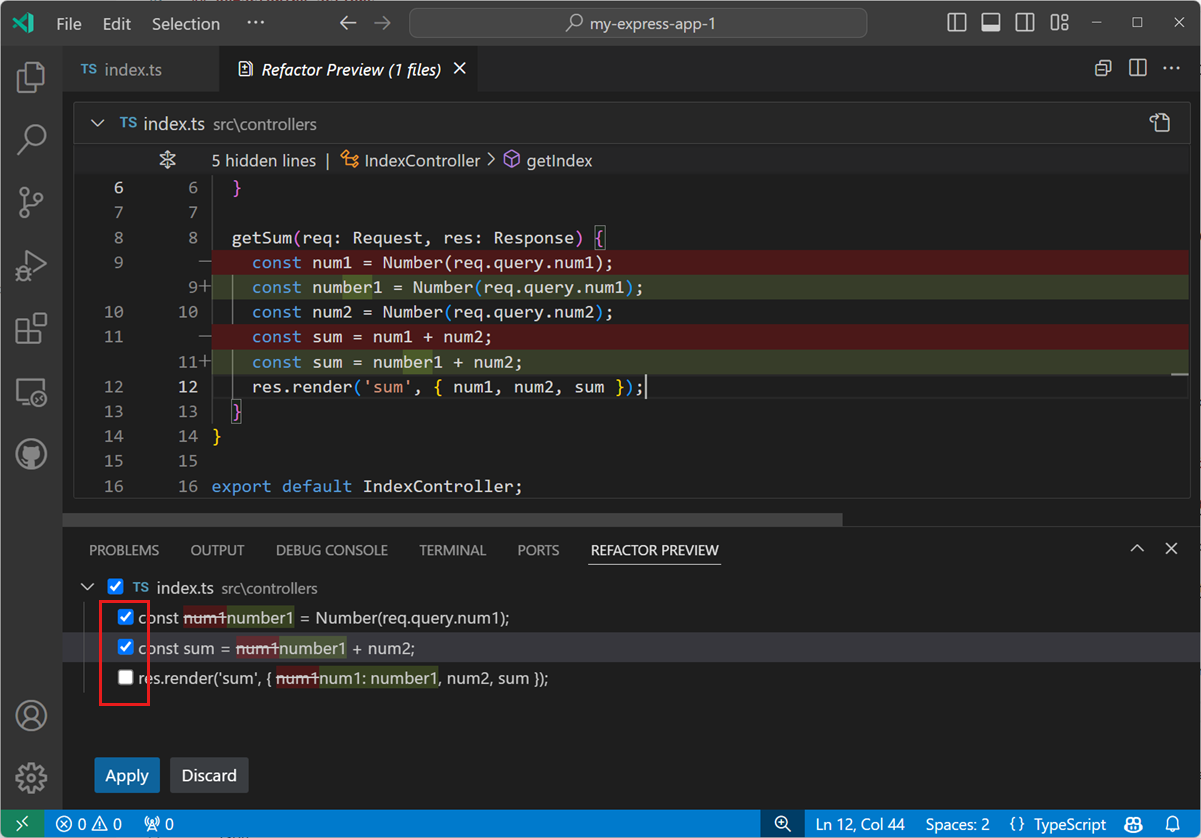Viewport: 1201px width, 838px height.
Task: Collapse the bottom panel with the chevron
Action: (x=1137, y=548)
